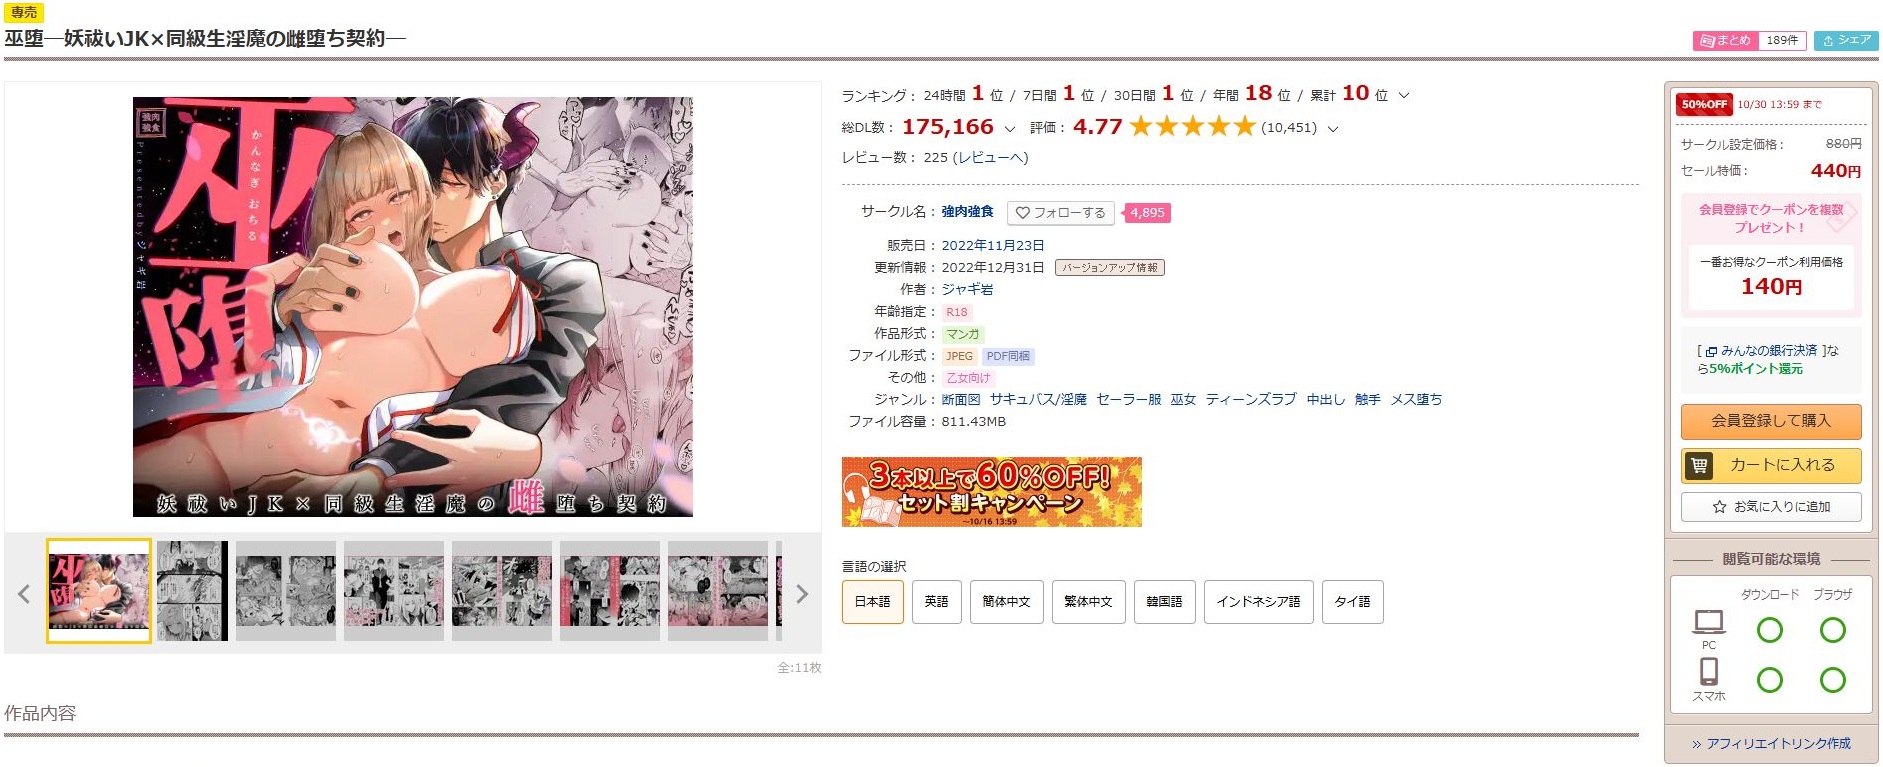Show next thumbnails with right arrow
The height and width of the screenshot is (767, 1883).
point(801,594)
